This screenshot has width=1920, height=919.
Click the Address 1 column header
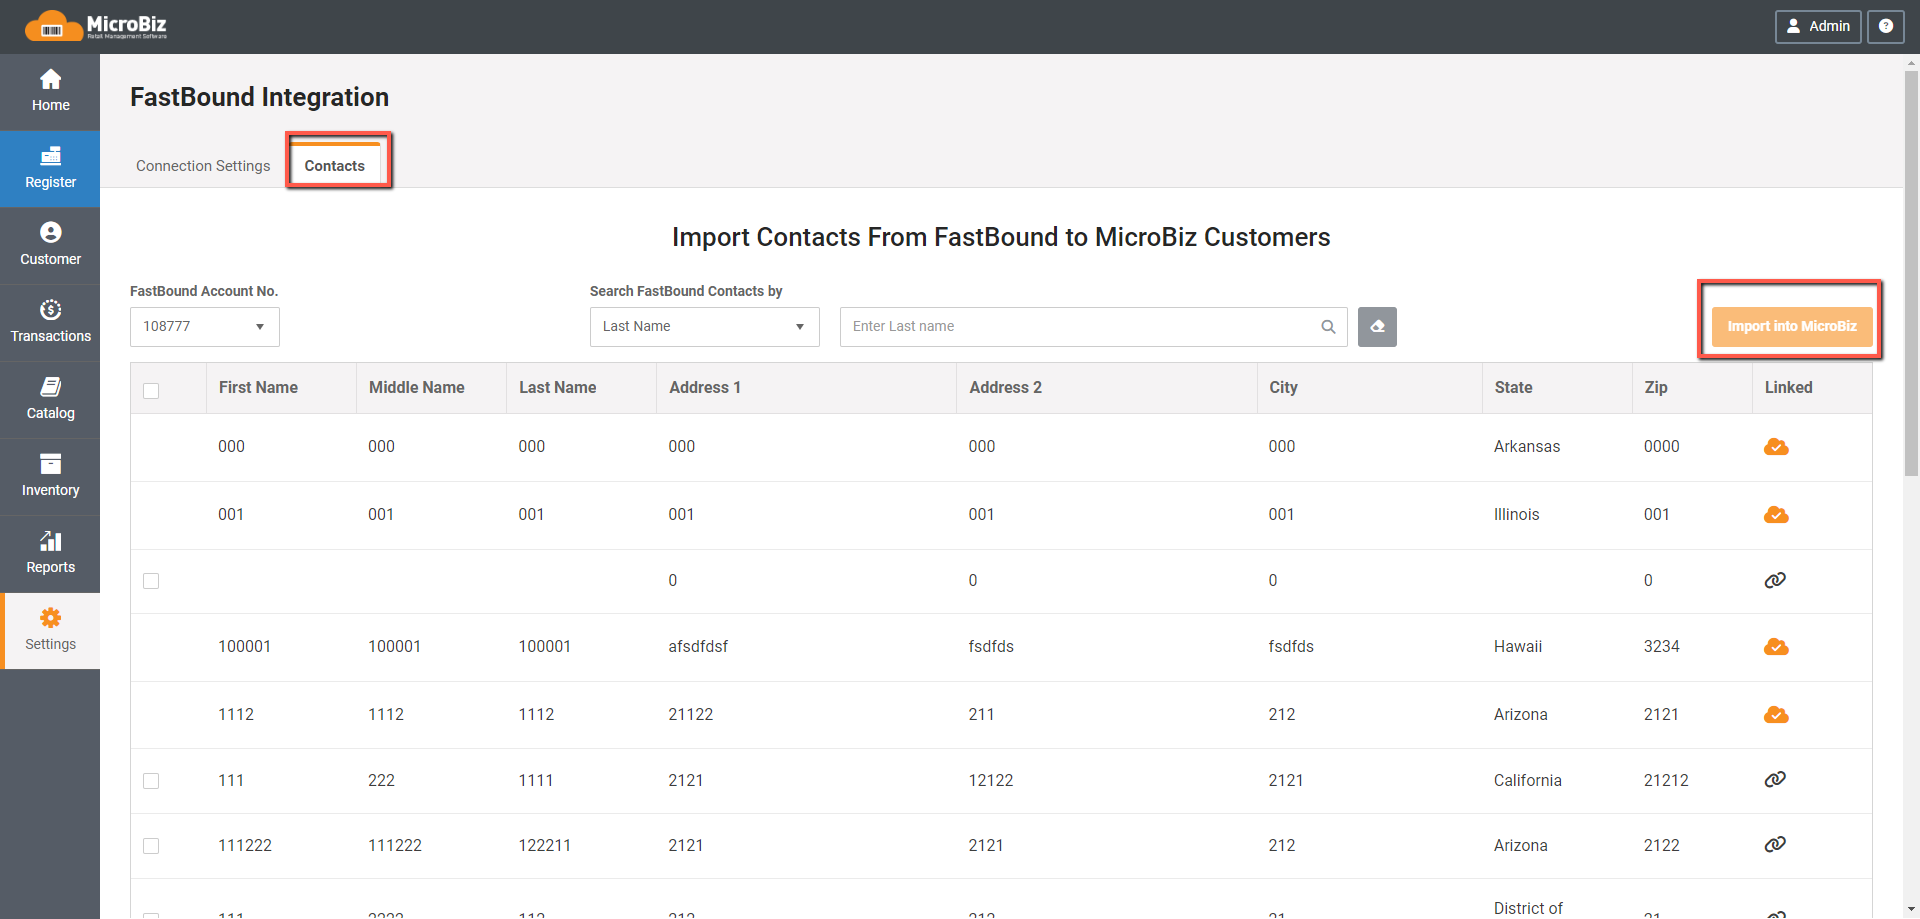705,388
